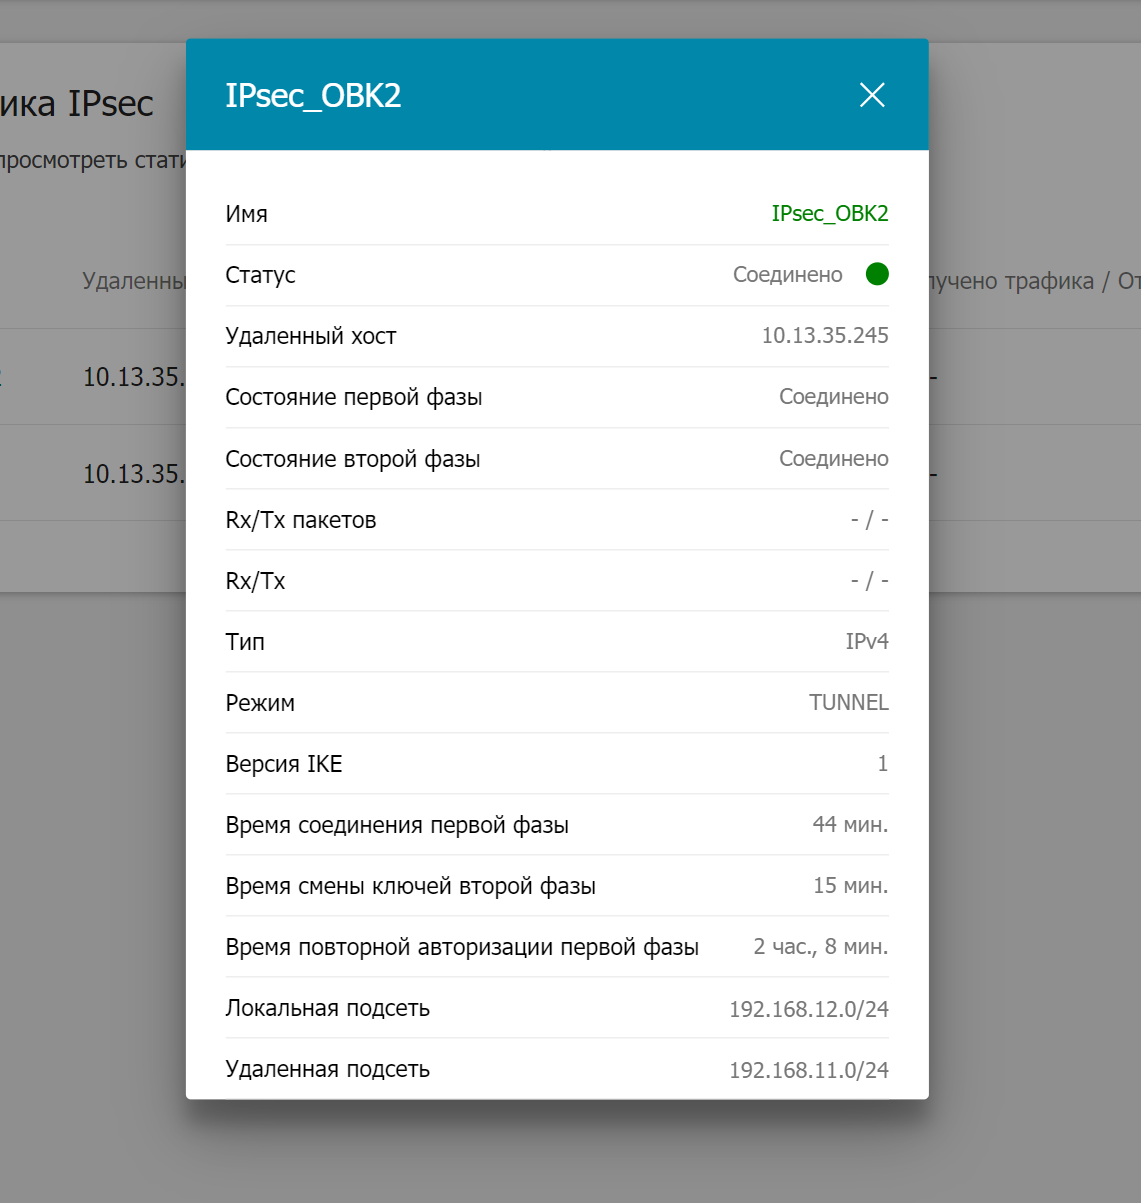Click the 44 мин. first phase connection time
This screenshot has width=1141, height=1203.
tap(849, 825)
